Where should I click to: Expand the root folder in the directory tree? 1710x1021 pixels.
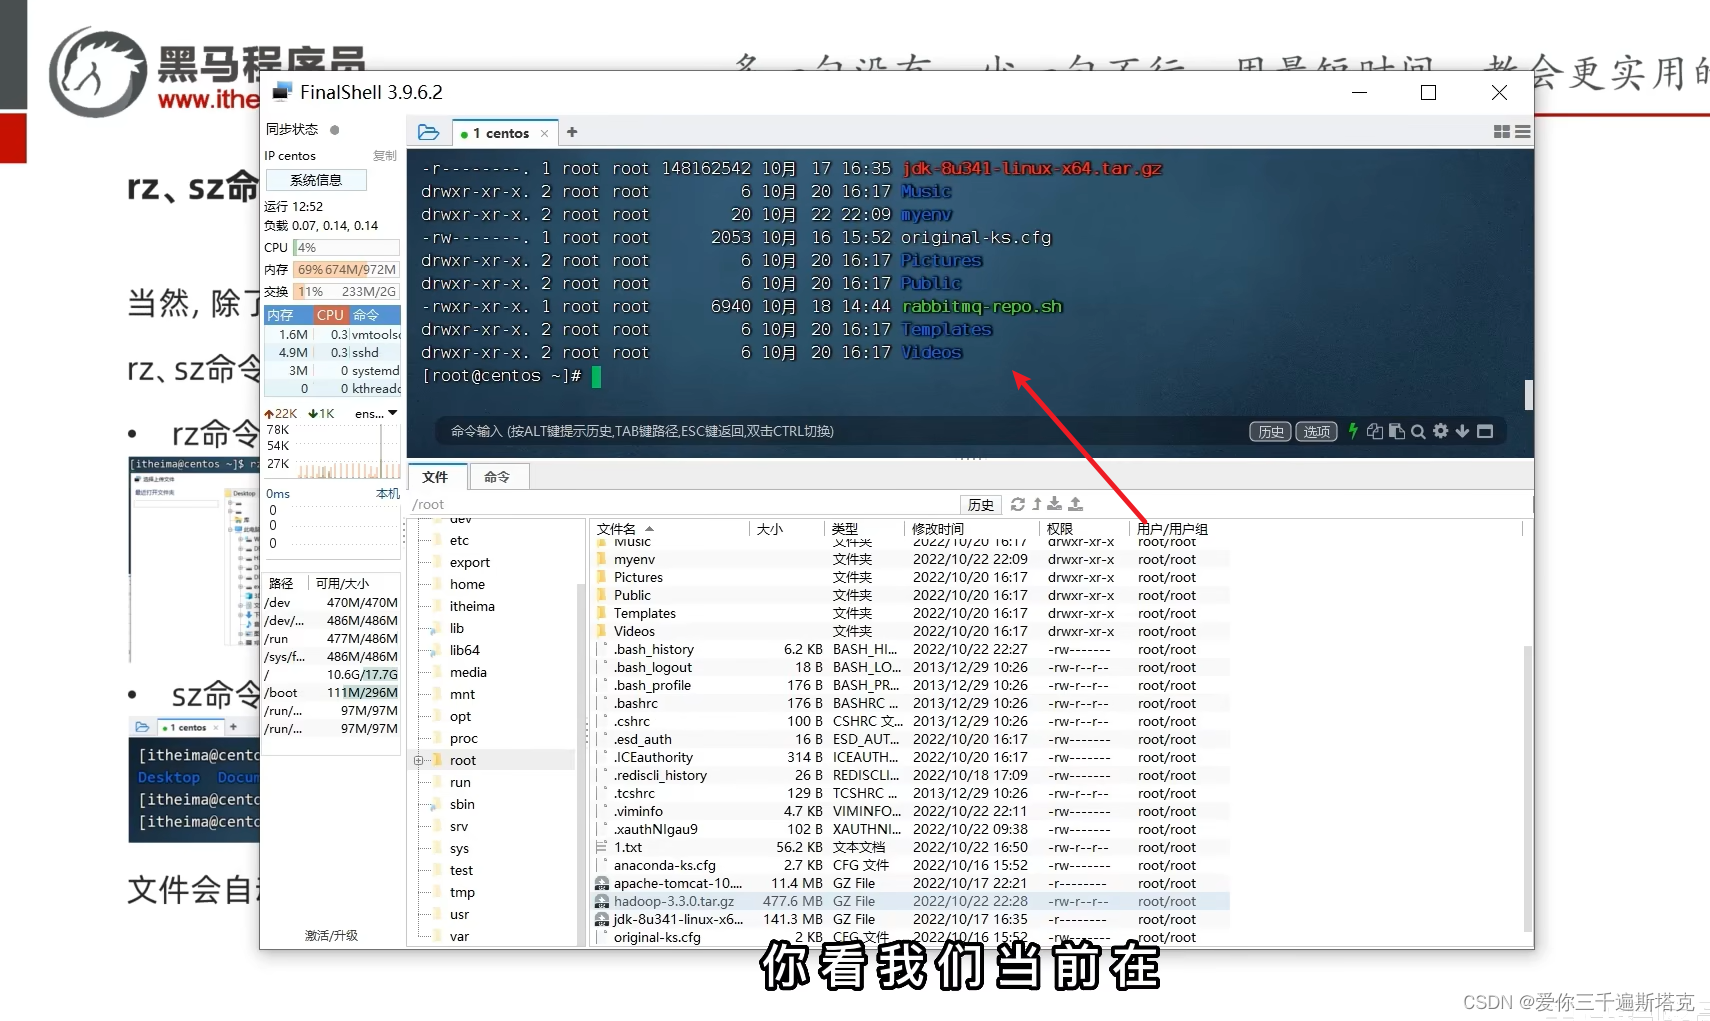click(x=420, y=760)
